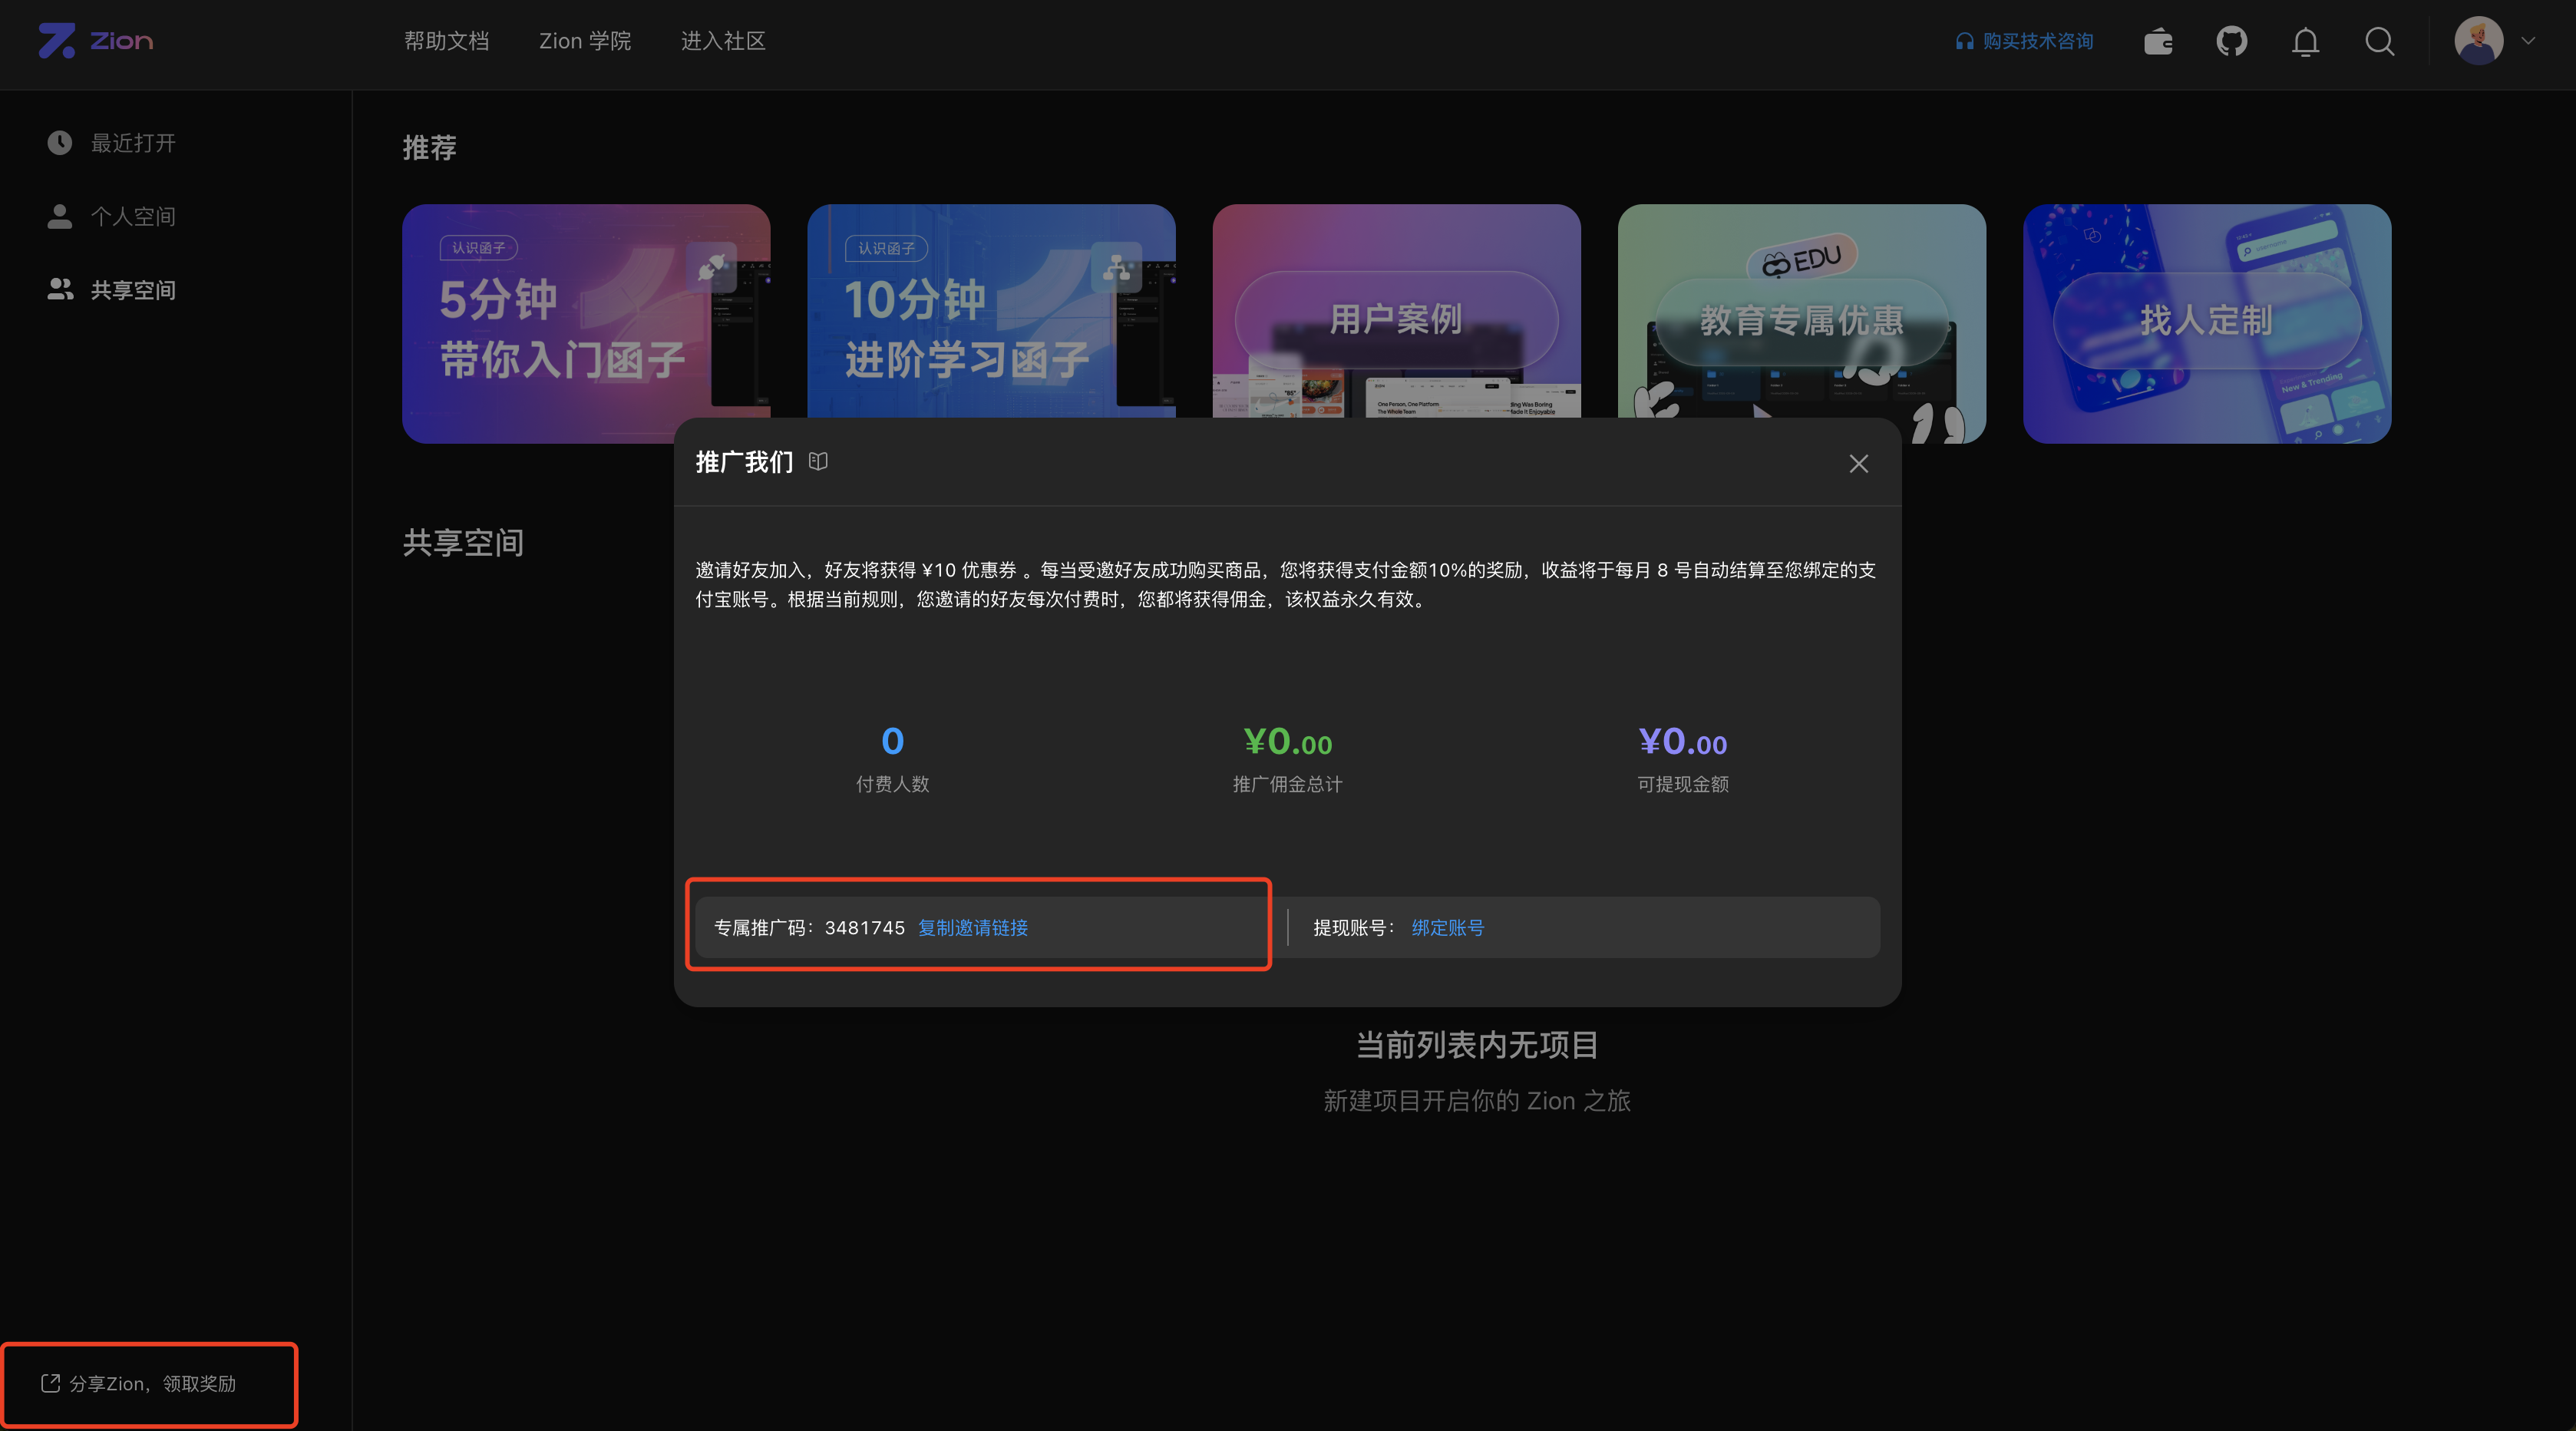Open 进入社区 menu item

(723, 41)
